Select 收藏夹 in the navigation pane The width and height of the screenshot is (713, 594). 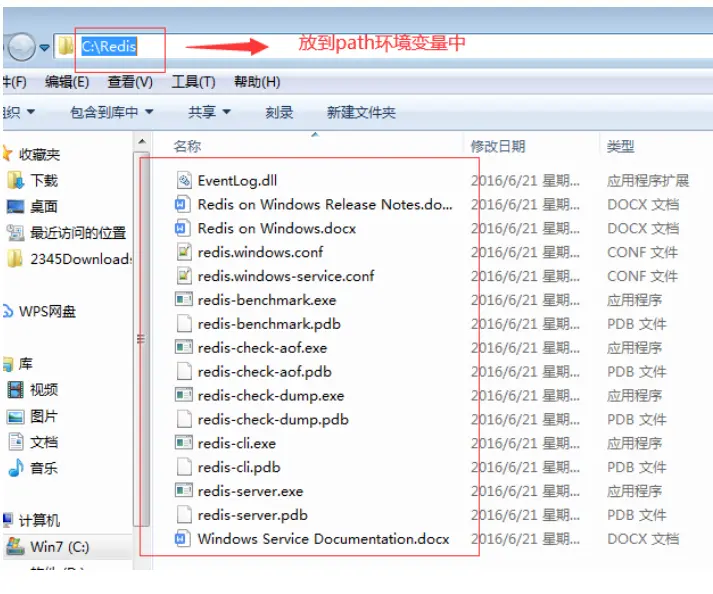click(39, 154)
